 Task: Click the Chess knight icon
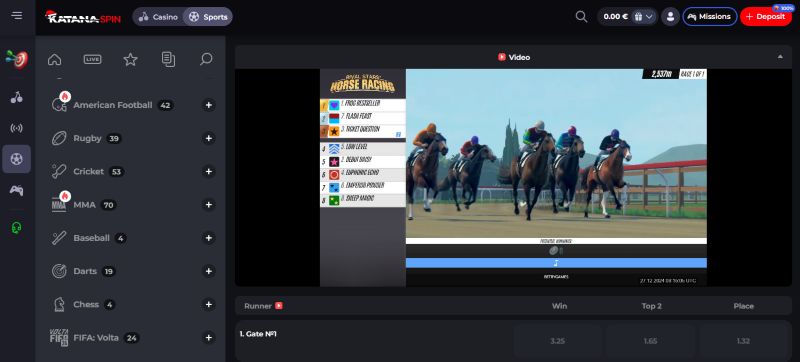click(59, 304)
